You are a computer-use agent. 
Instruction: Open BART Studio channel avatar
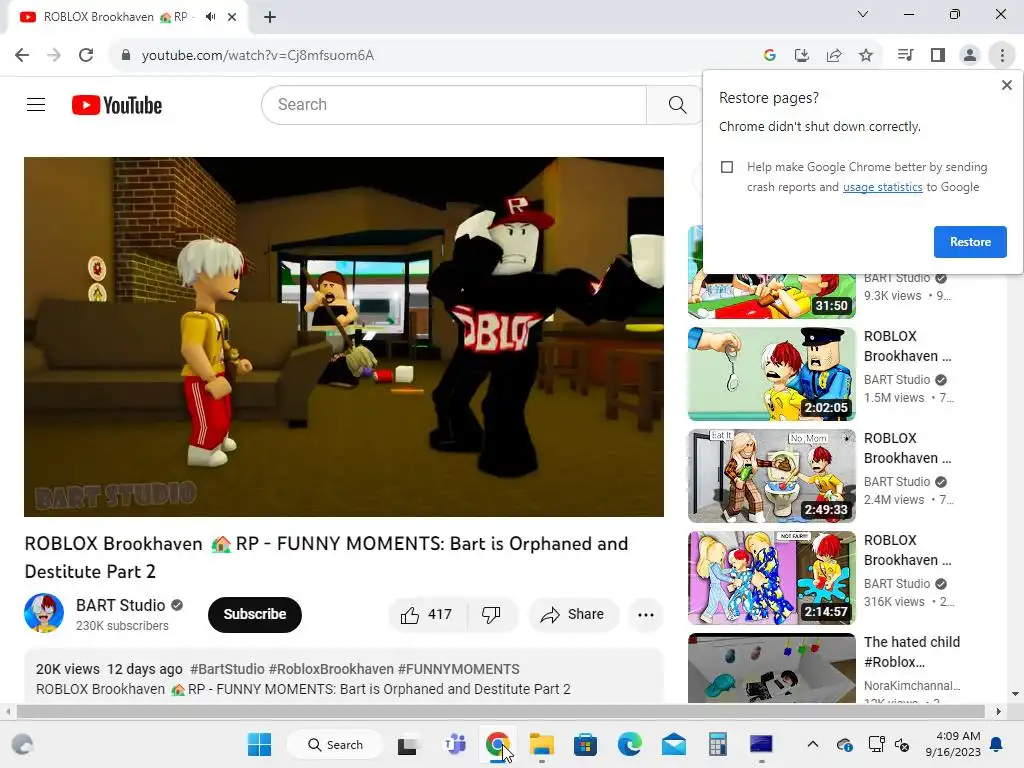(44, 613)
